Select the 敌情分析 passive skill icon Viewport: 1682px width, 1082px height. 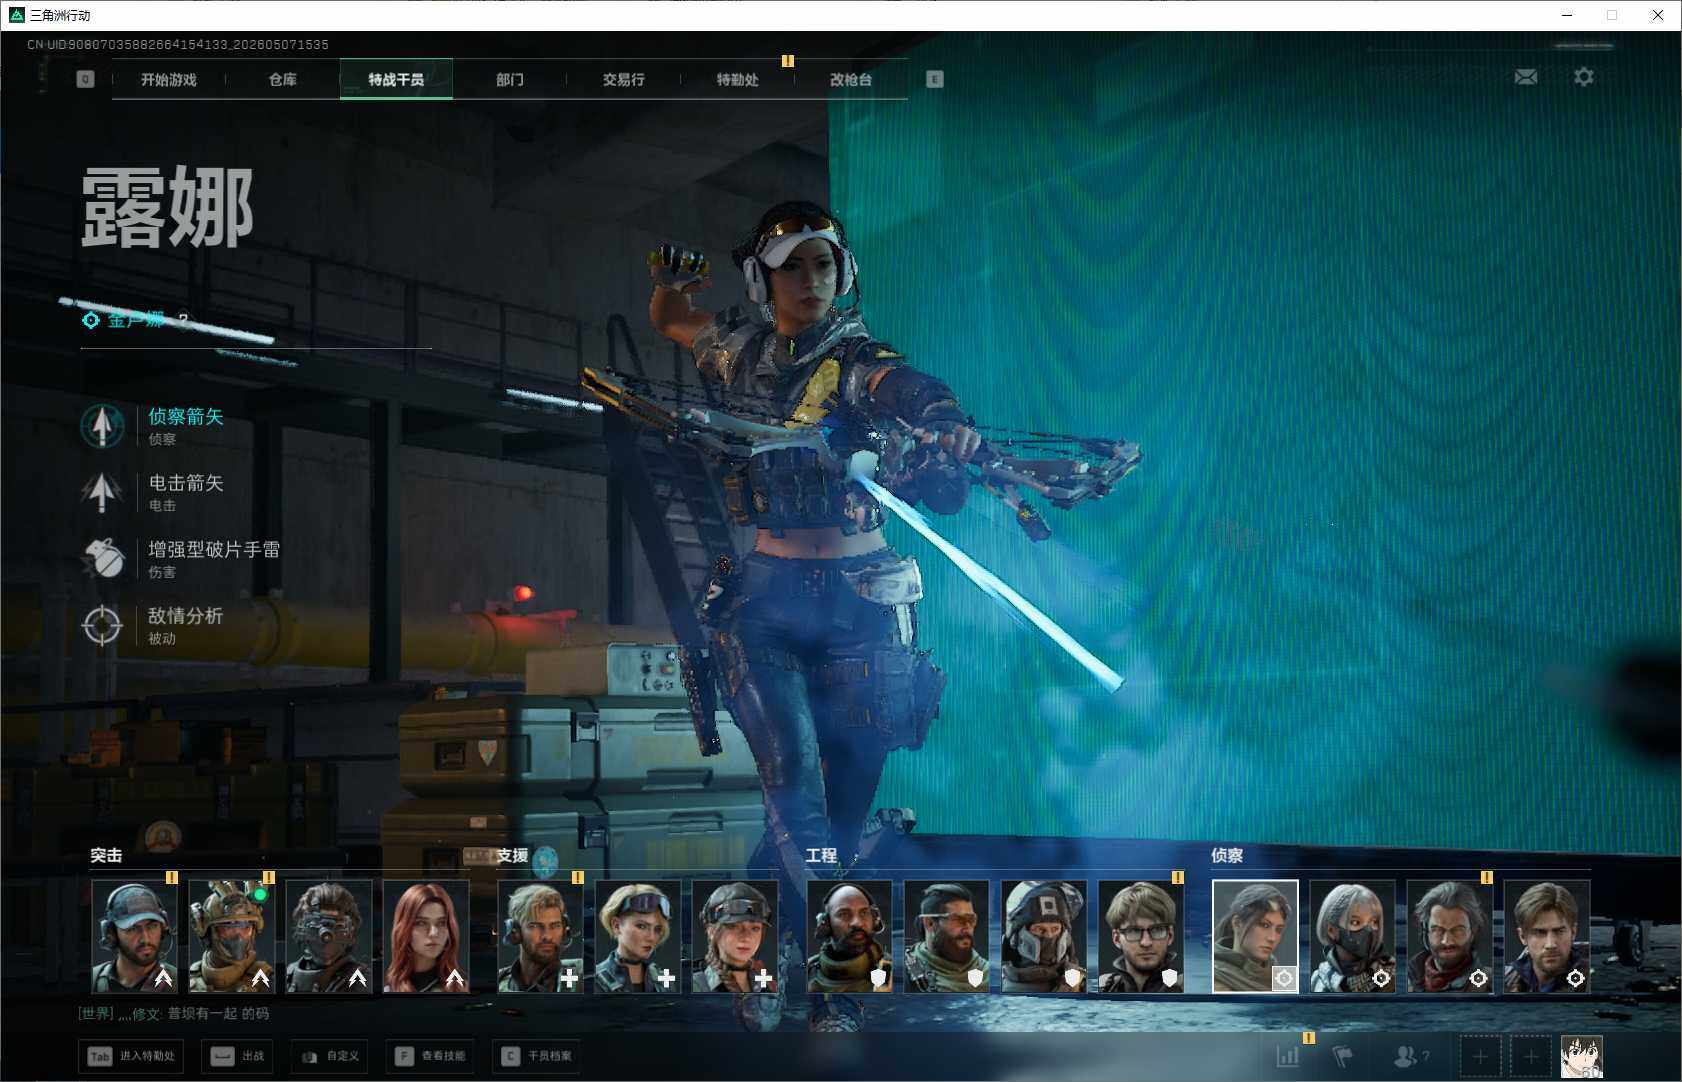coord(102,625)
